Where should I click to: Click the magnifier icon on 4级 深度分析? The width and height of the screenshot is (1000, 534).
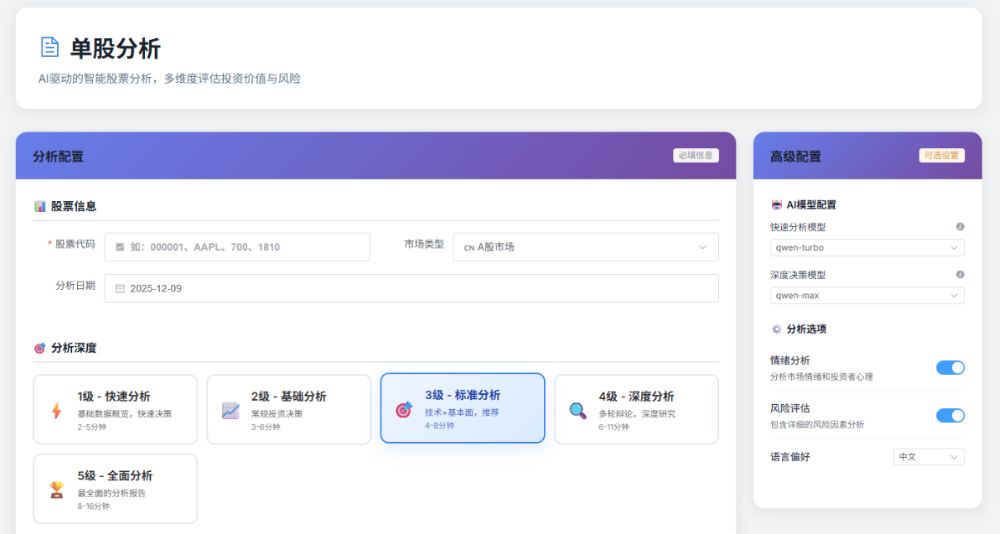(578, 410)
